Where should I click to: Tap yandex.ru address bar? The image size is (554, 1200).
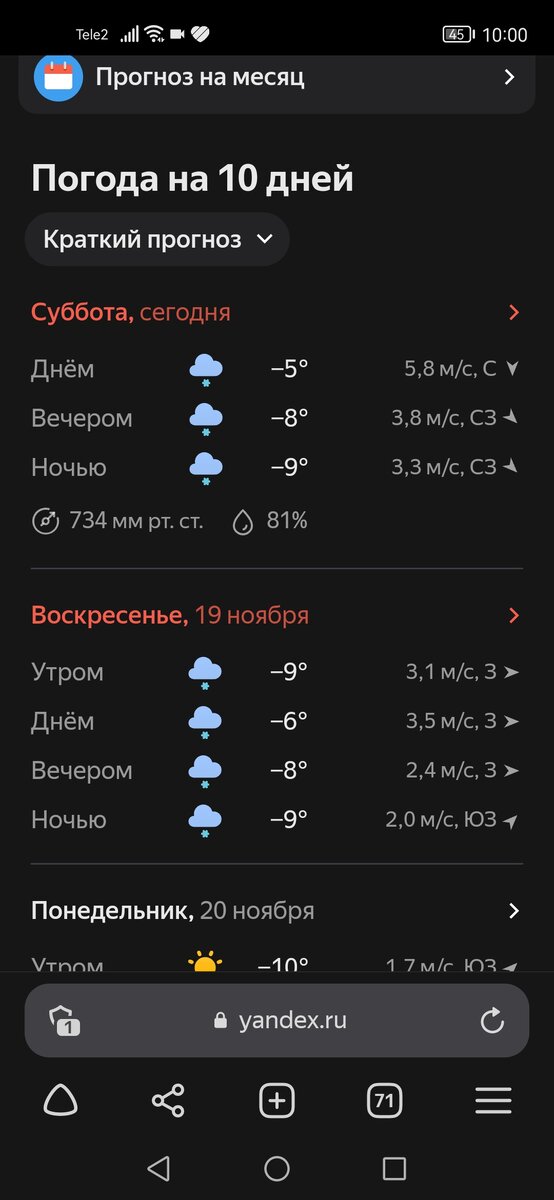(x=277, y=1020)
